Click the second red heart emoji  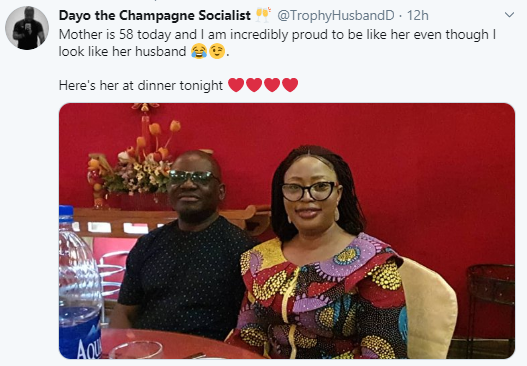coord(254,85)
